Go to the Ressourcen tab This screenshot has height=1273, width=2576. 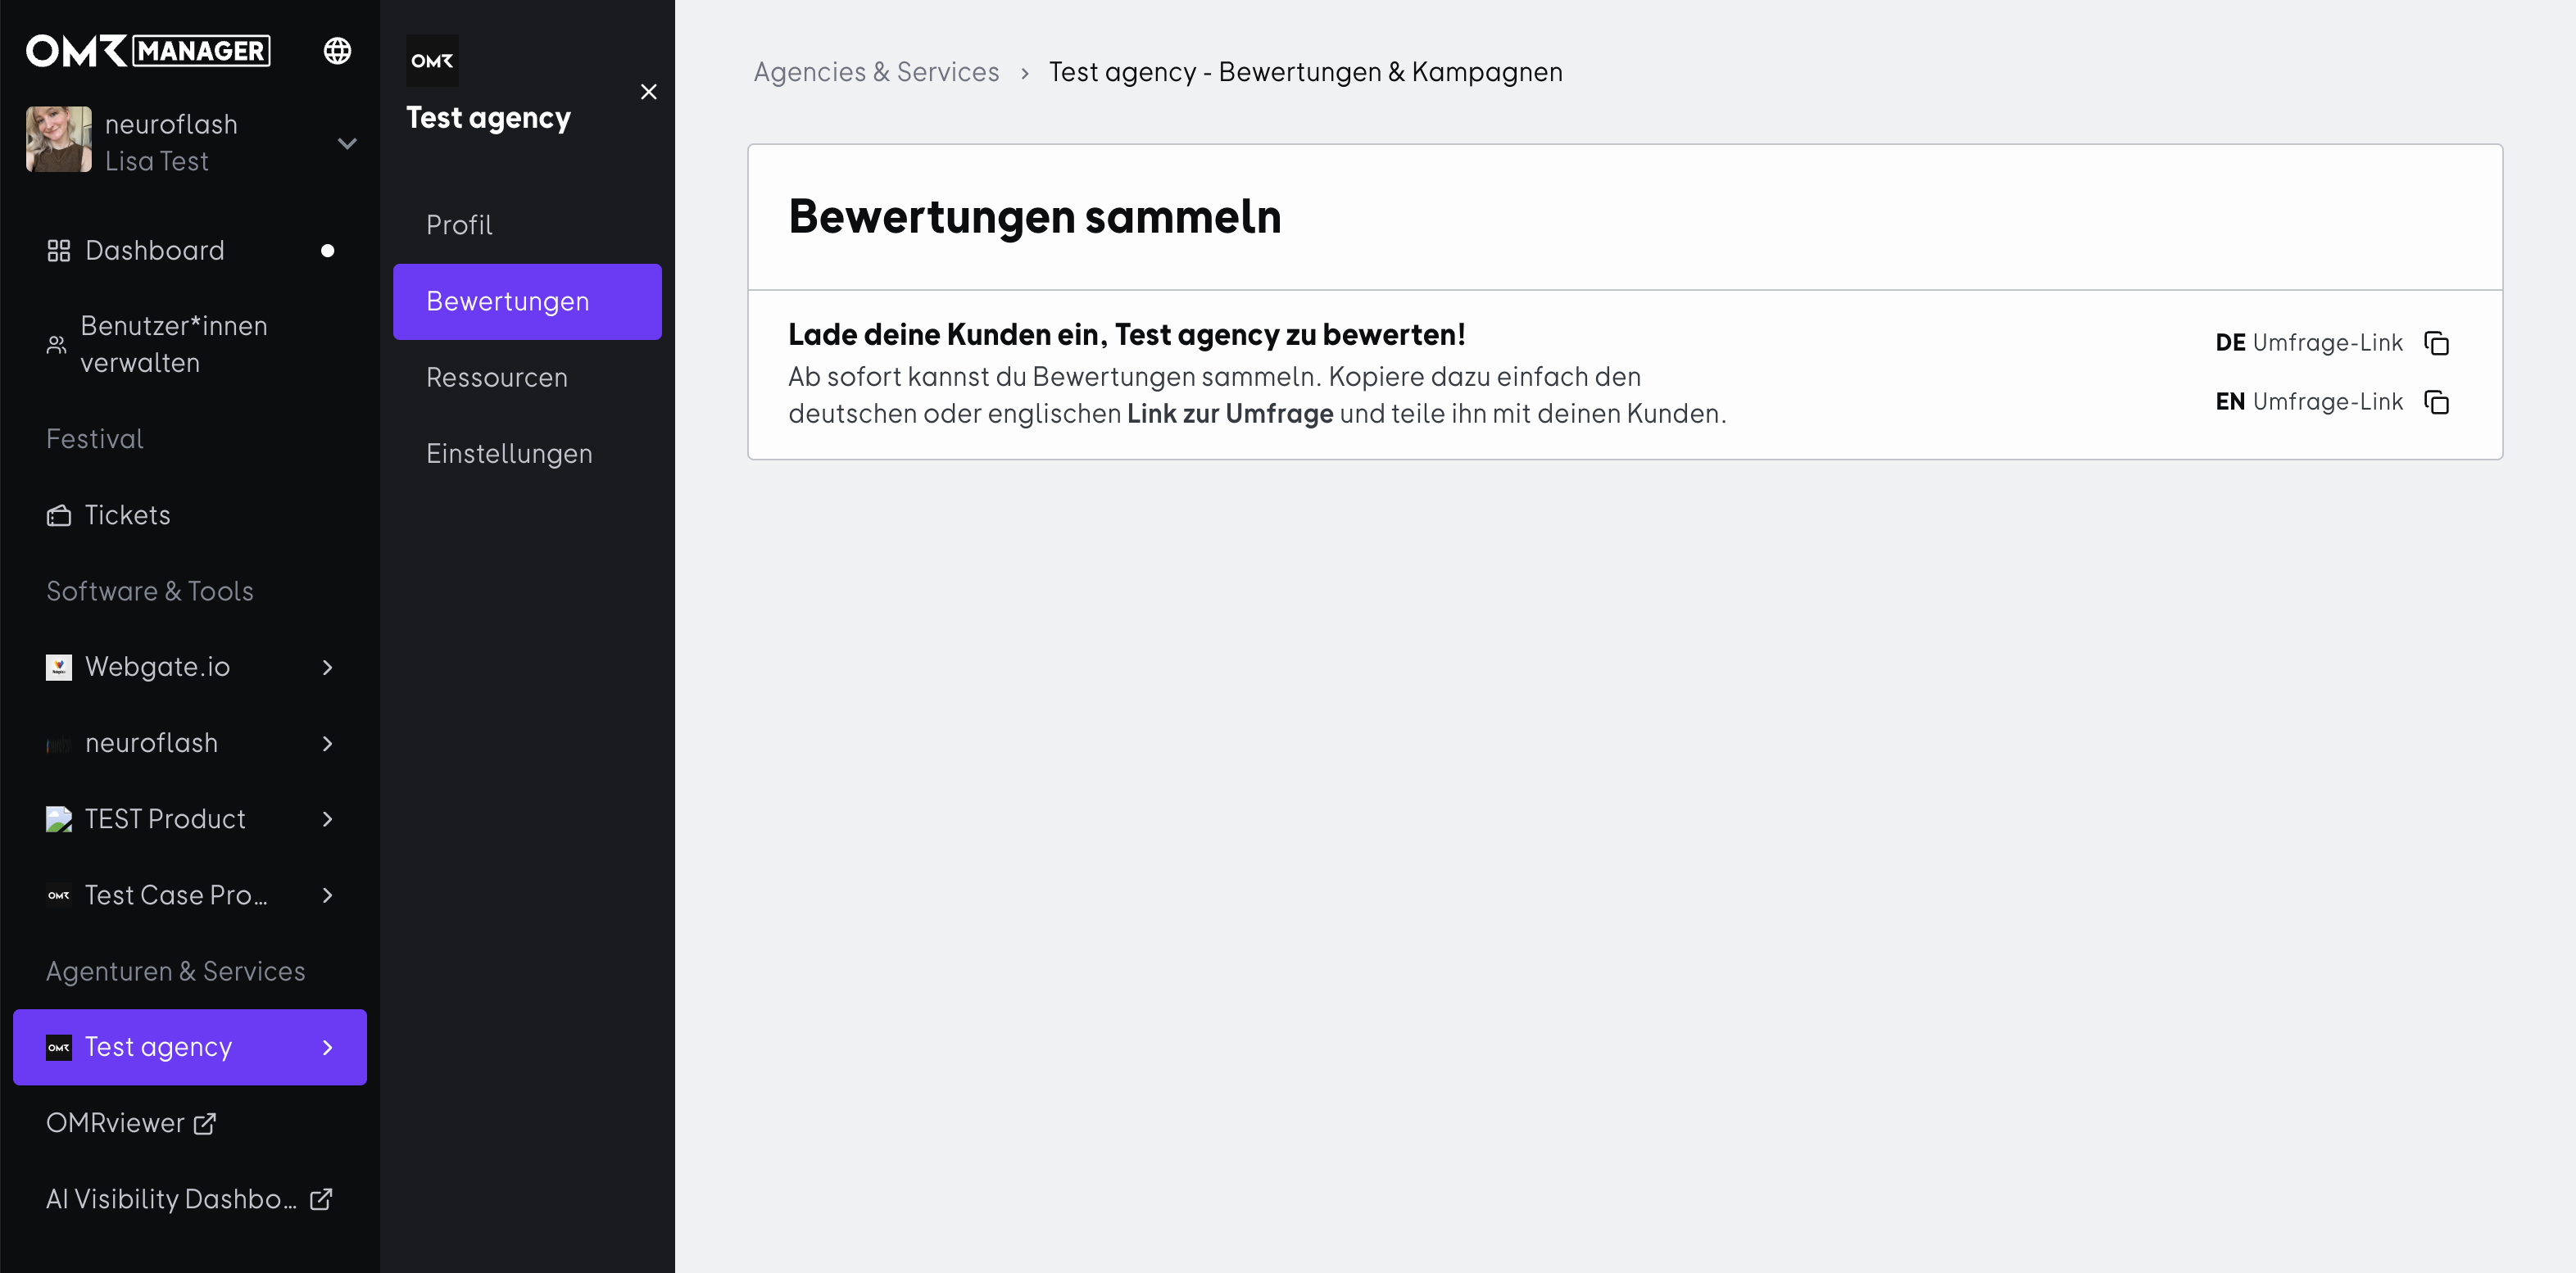pyautogui.click(x=527, y=377)
